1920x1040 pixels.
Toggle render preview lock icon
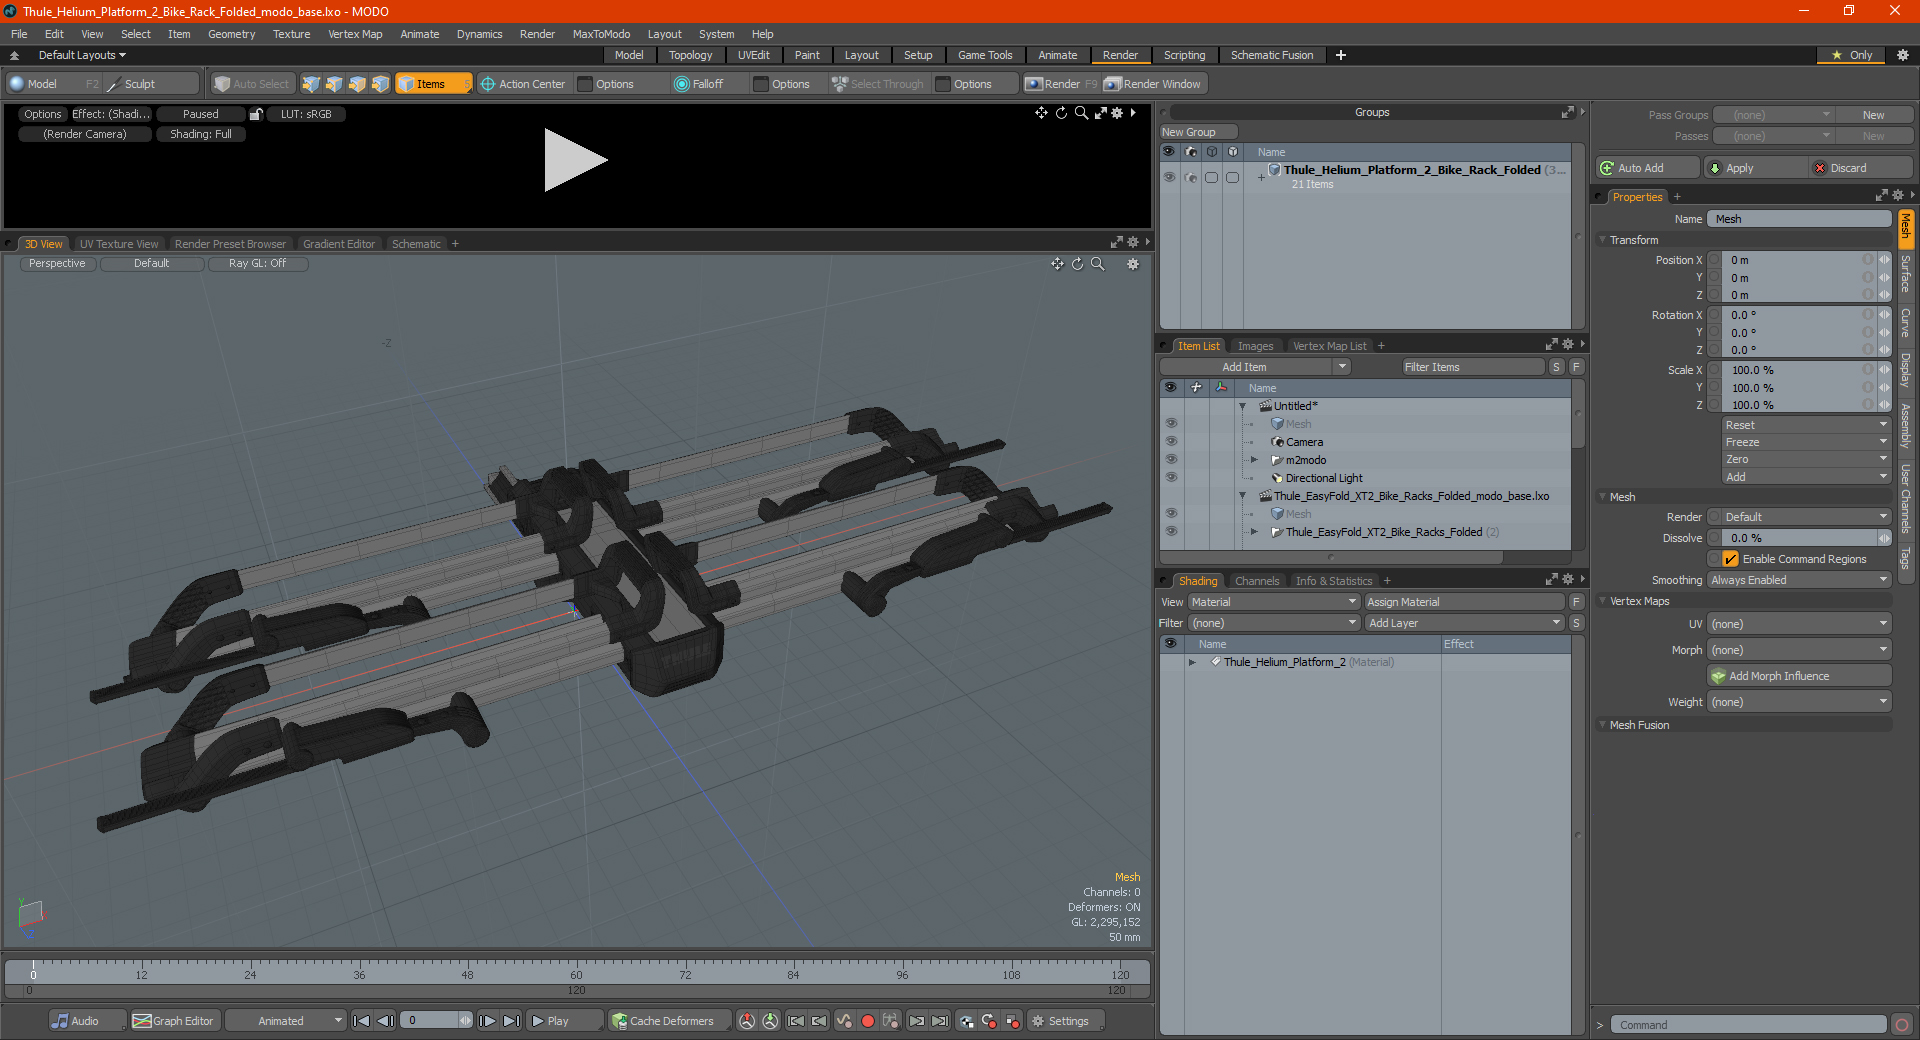click(x=256, y=114)
